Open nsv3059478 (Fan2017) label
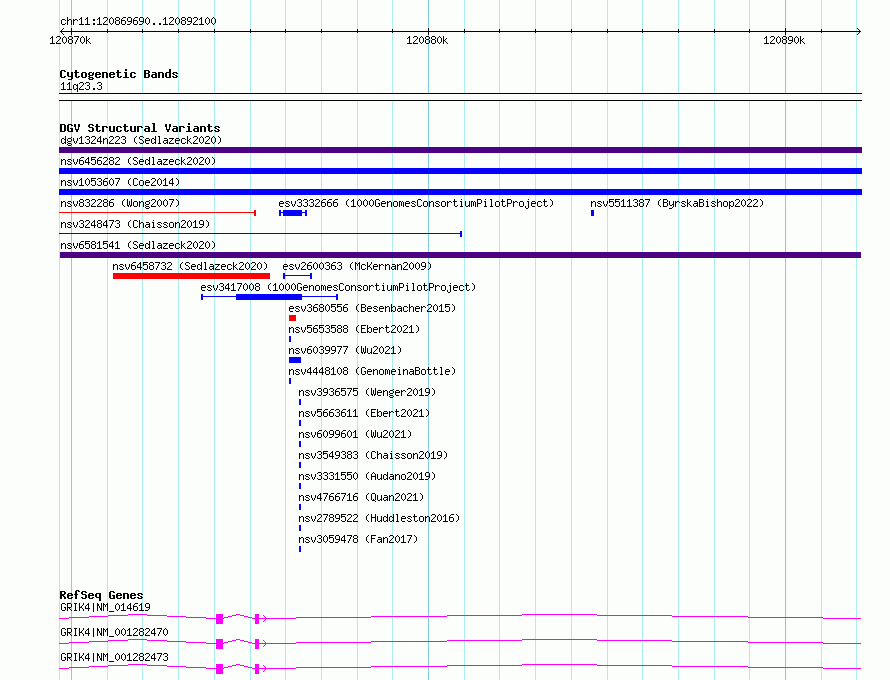890x680 pixels. pyautogui.click(x=358, y=539)
